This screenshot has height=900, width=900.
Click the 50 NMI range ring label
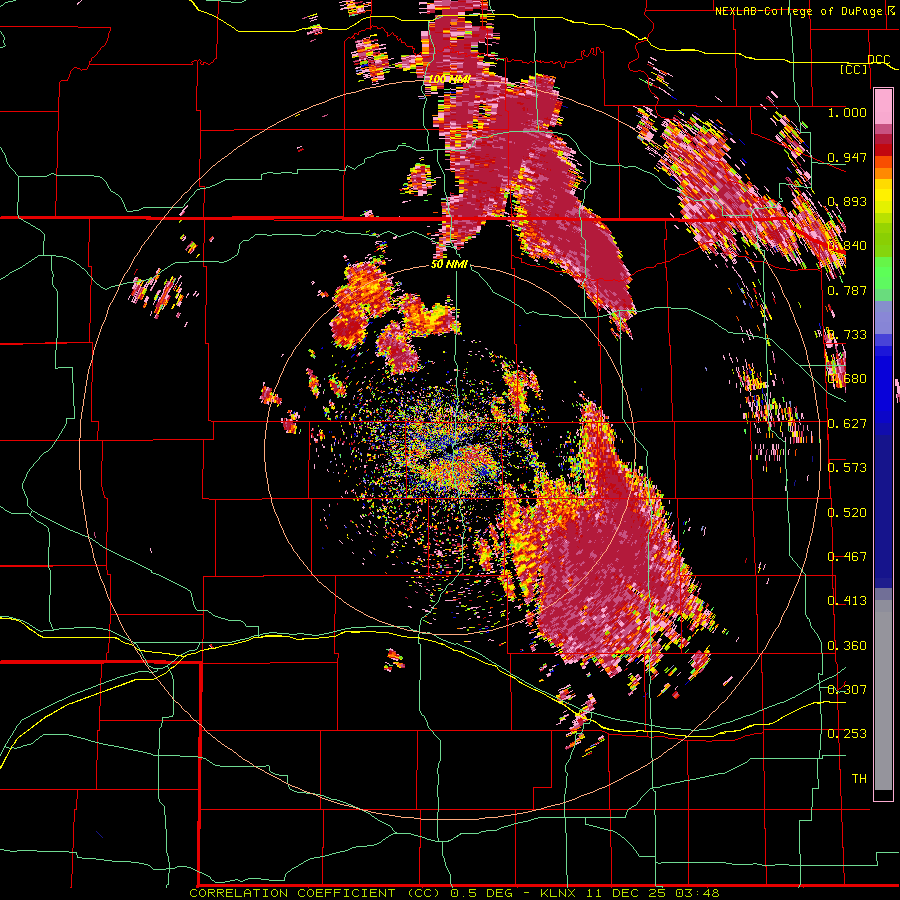click(x=449, y=265)
